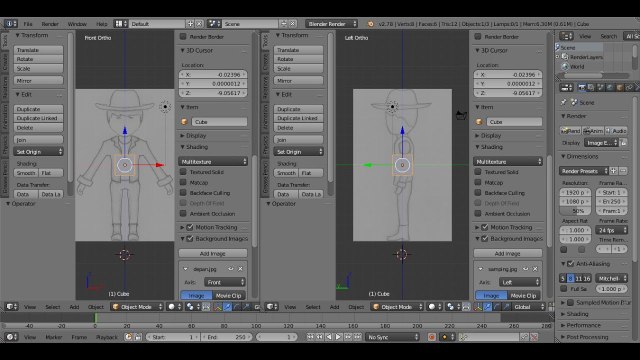Open the Scene properties tab icon
This screenshot has width=640, height=360.
pyautogui.click(x=600, y=88)
